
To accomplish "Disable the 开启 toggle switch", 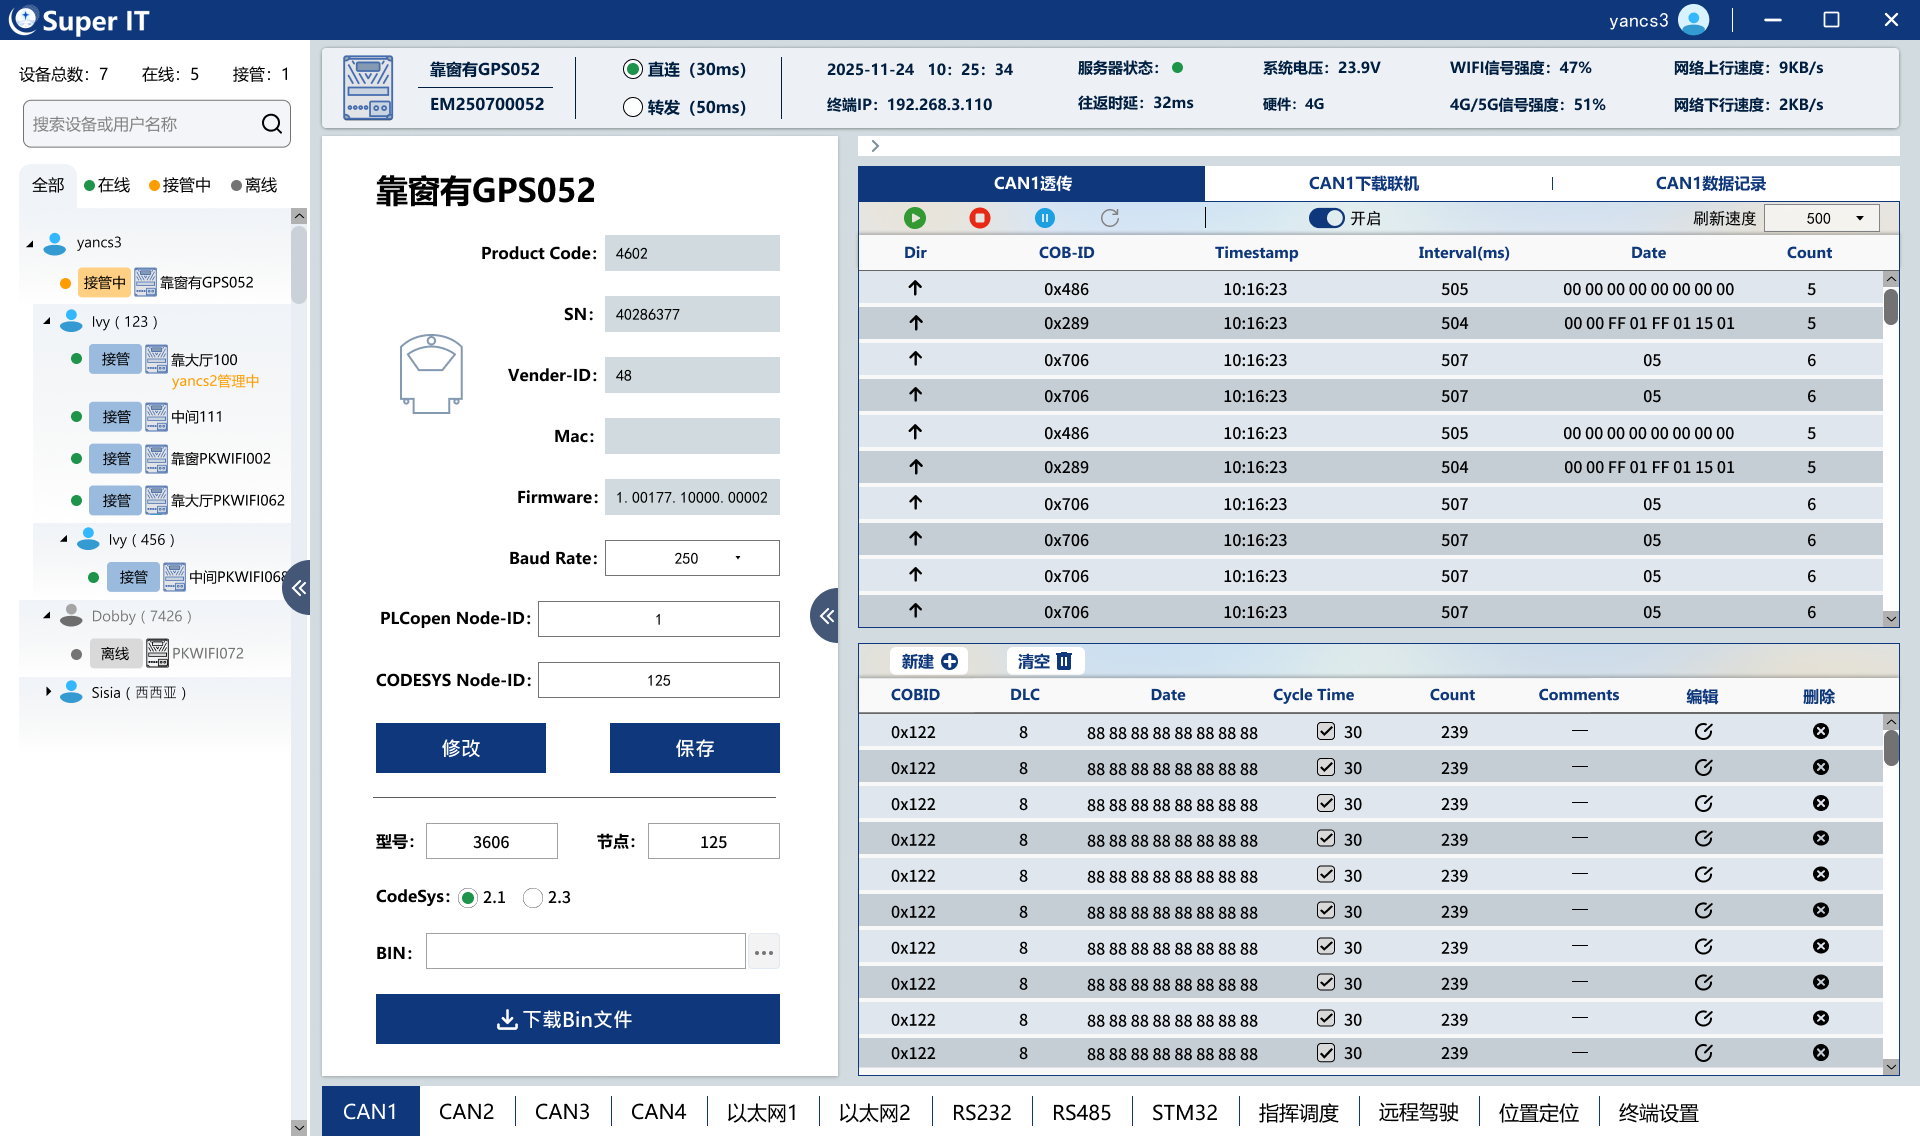I will point(1326,217).
